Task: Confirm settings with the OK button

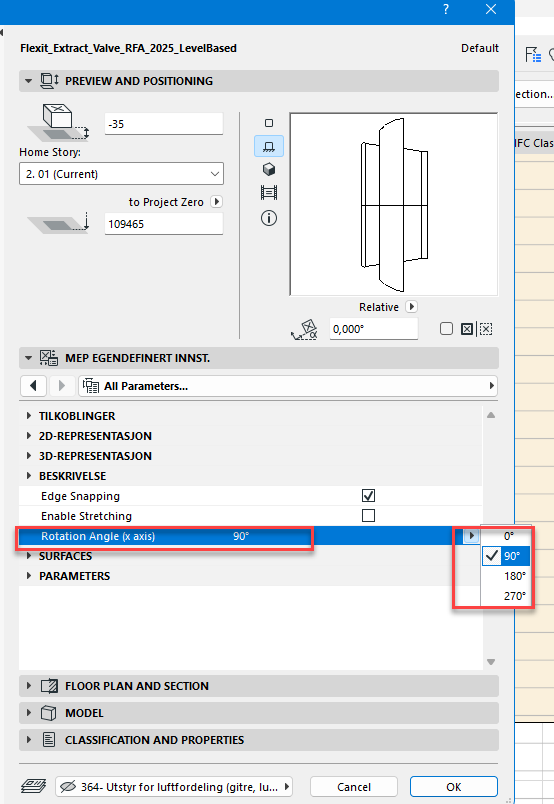Action: [453, 787]
